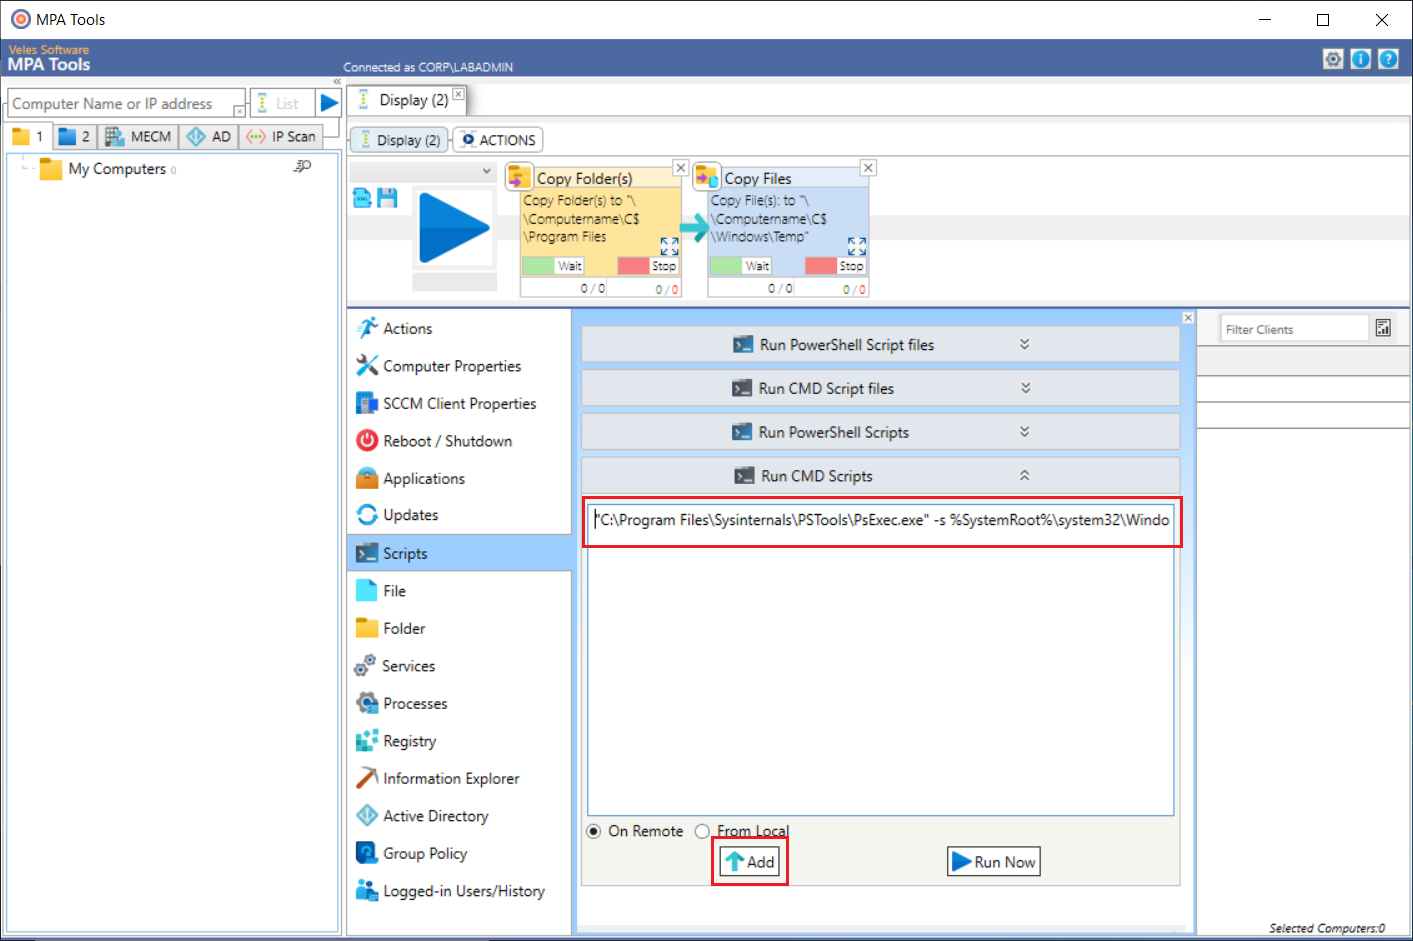Image resolution: width=1413 pixels, height=941 pixels.
Task: Remove the Copy Folder(s) step
Action: (681, 167)
